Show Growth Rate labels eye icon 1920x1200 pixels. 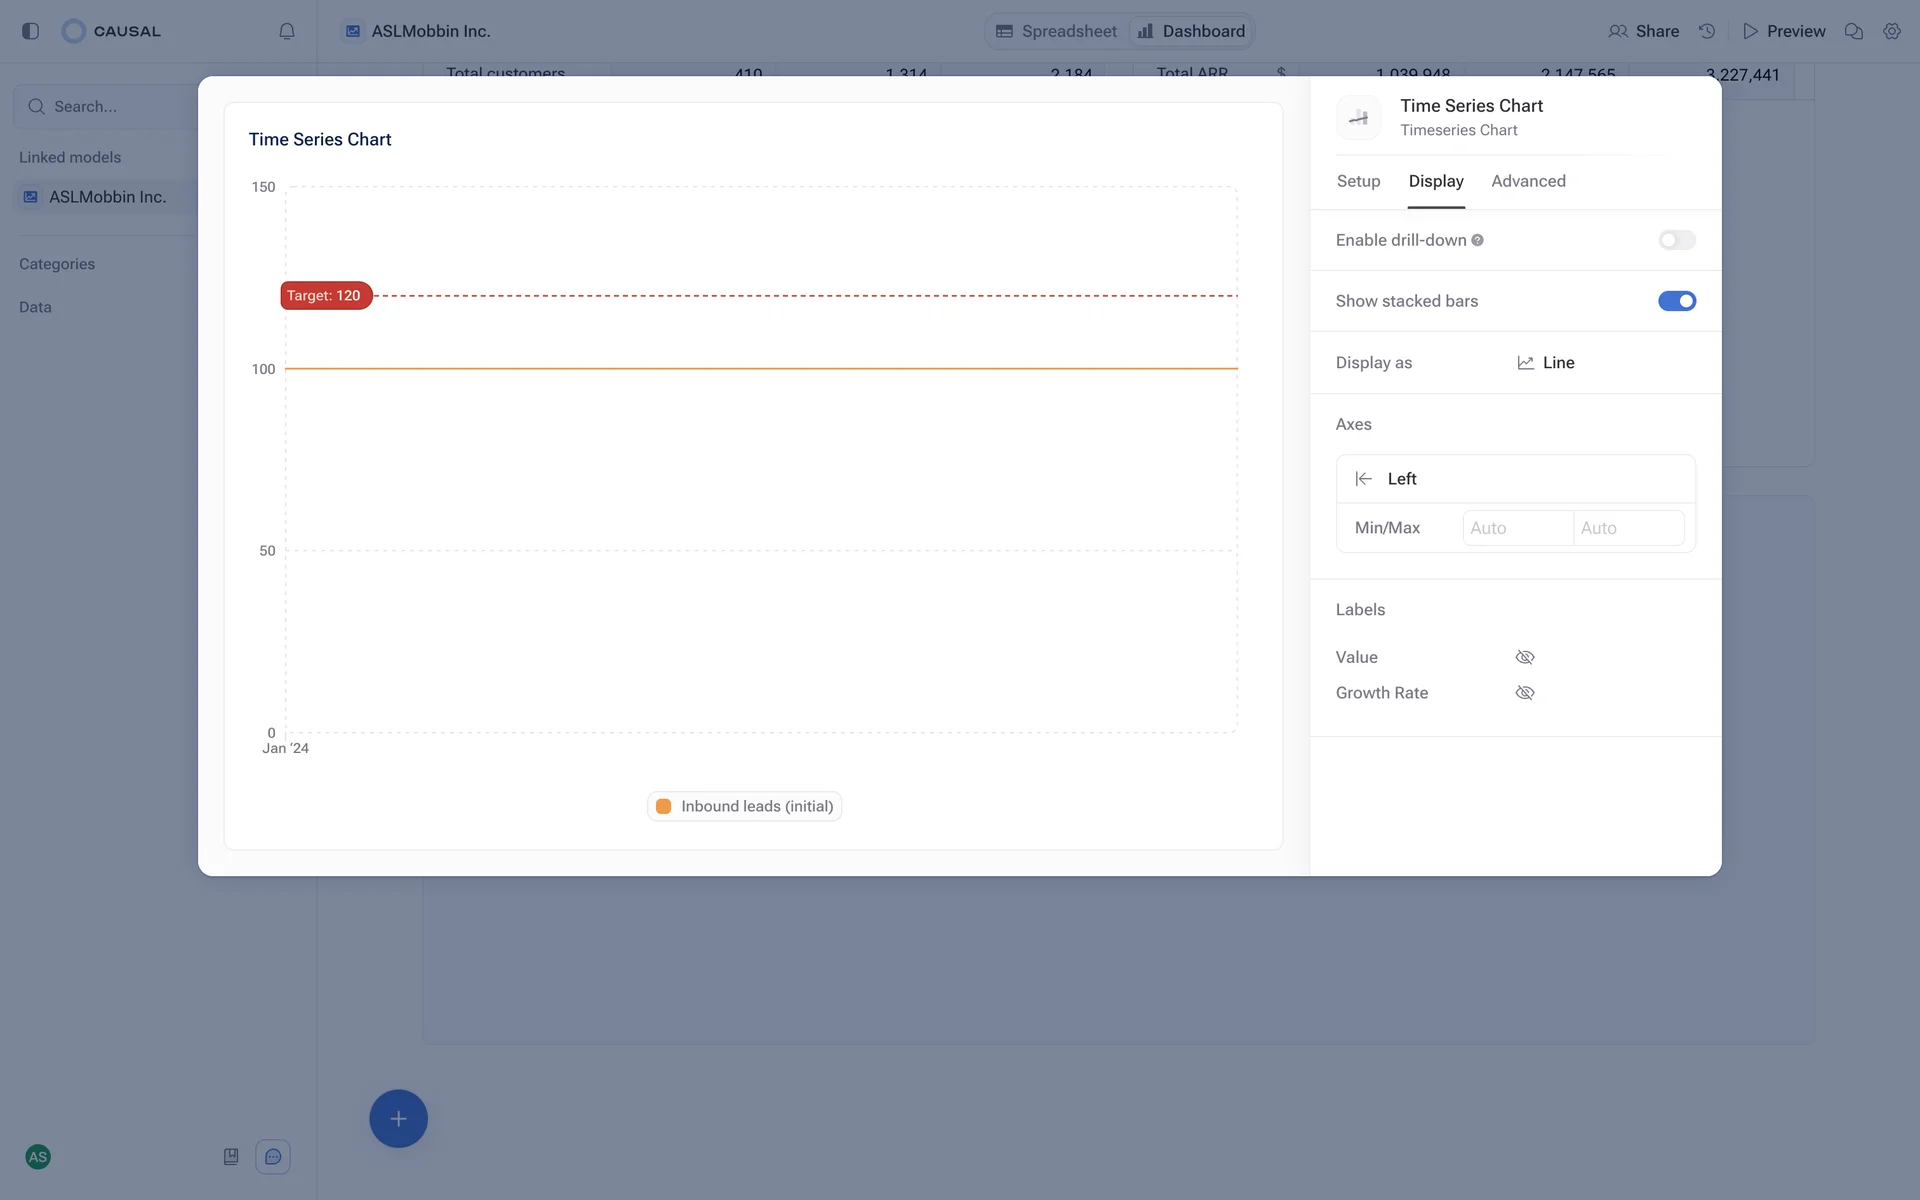pyautogui.click(x=1524, y=693)
